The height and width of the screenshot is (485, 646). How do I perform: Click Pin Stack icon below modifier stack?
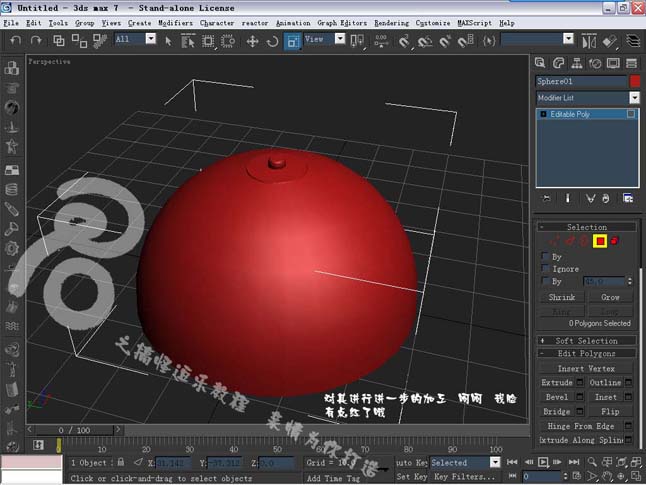pyautogui.click(x=547, y=198)
